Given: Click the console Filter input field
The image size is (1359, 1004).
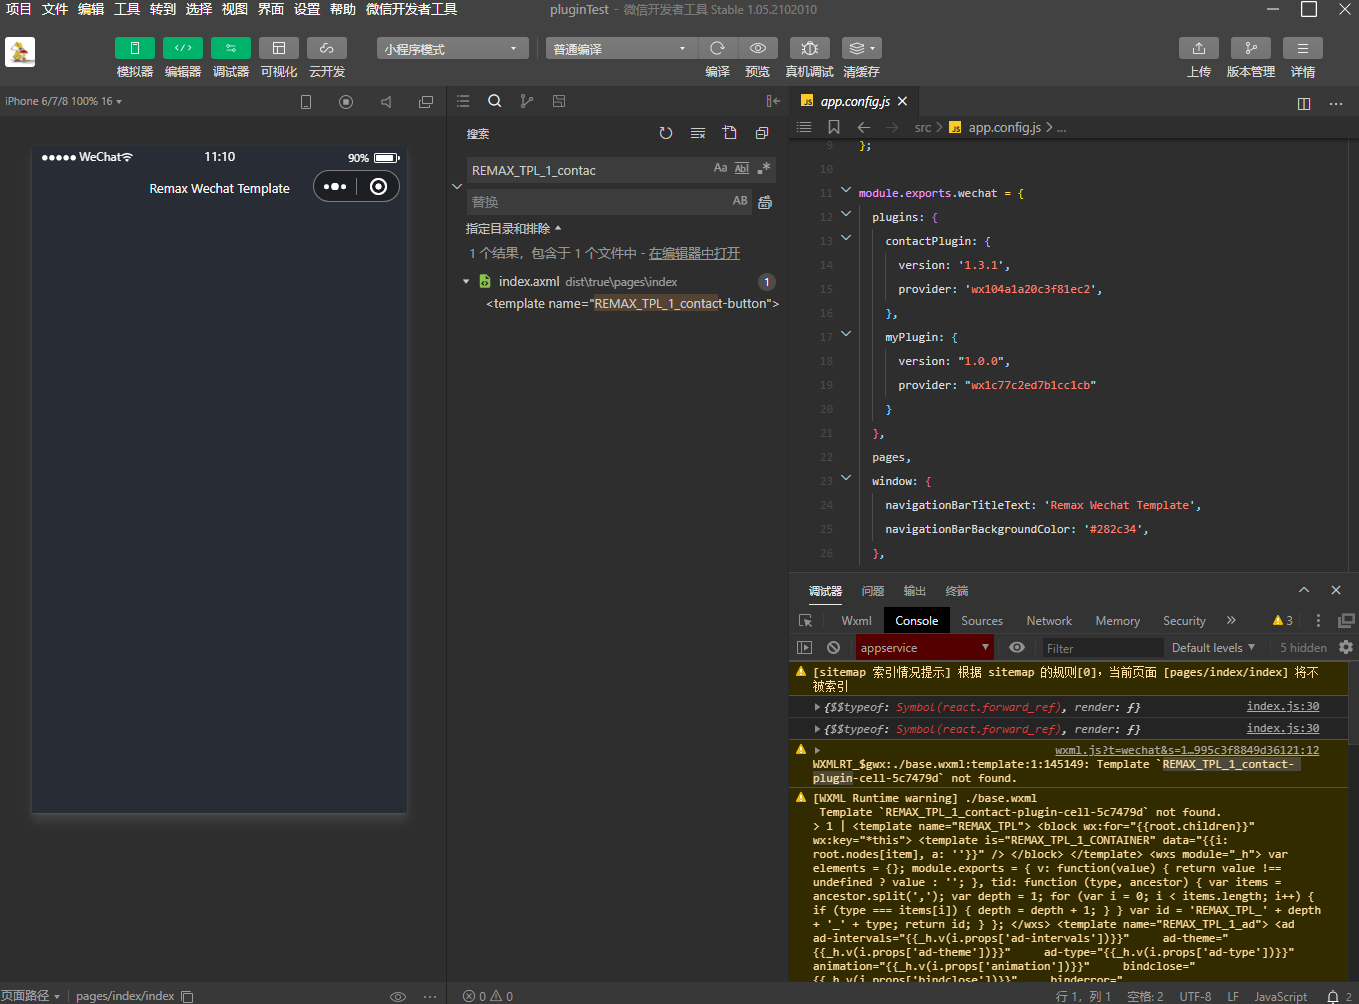Looking at the screenshot, I should tap(1102, 648).
